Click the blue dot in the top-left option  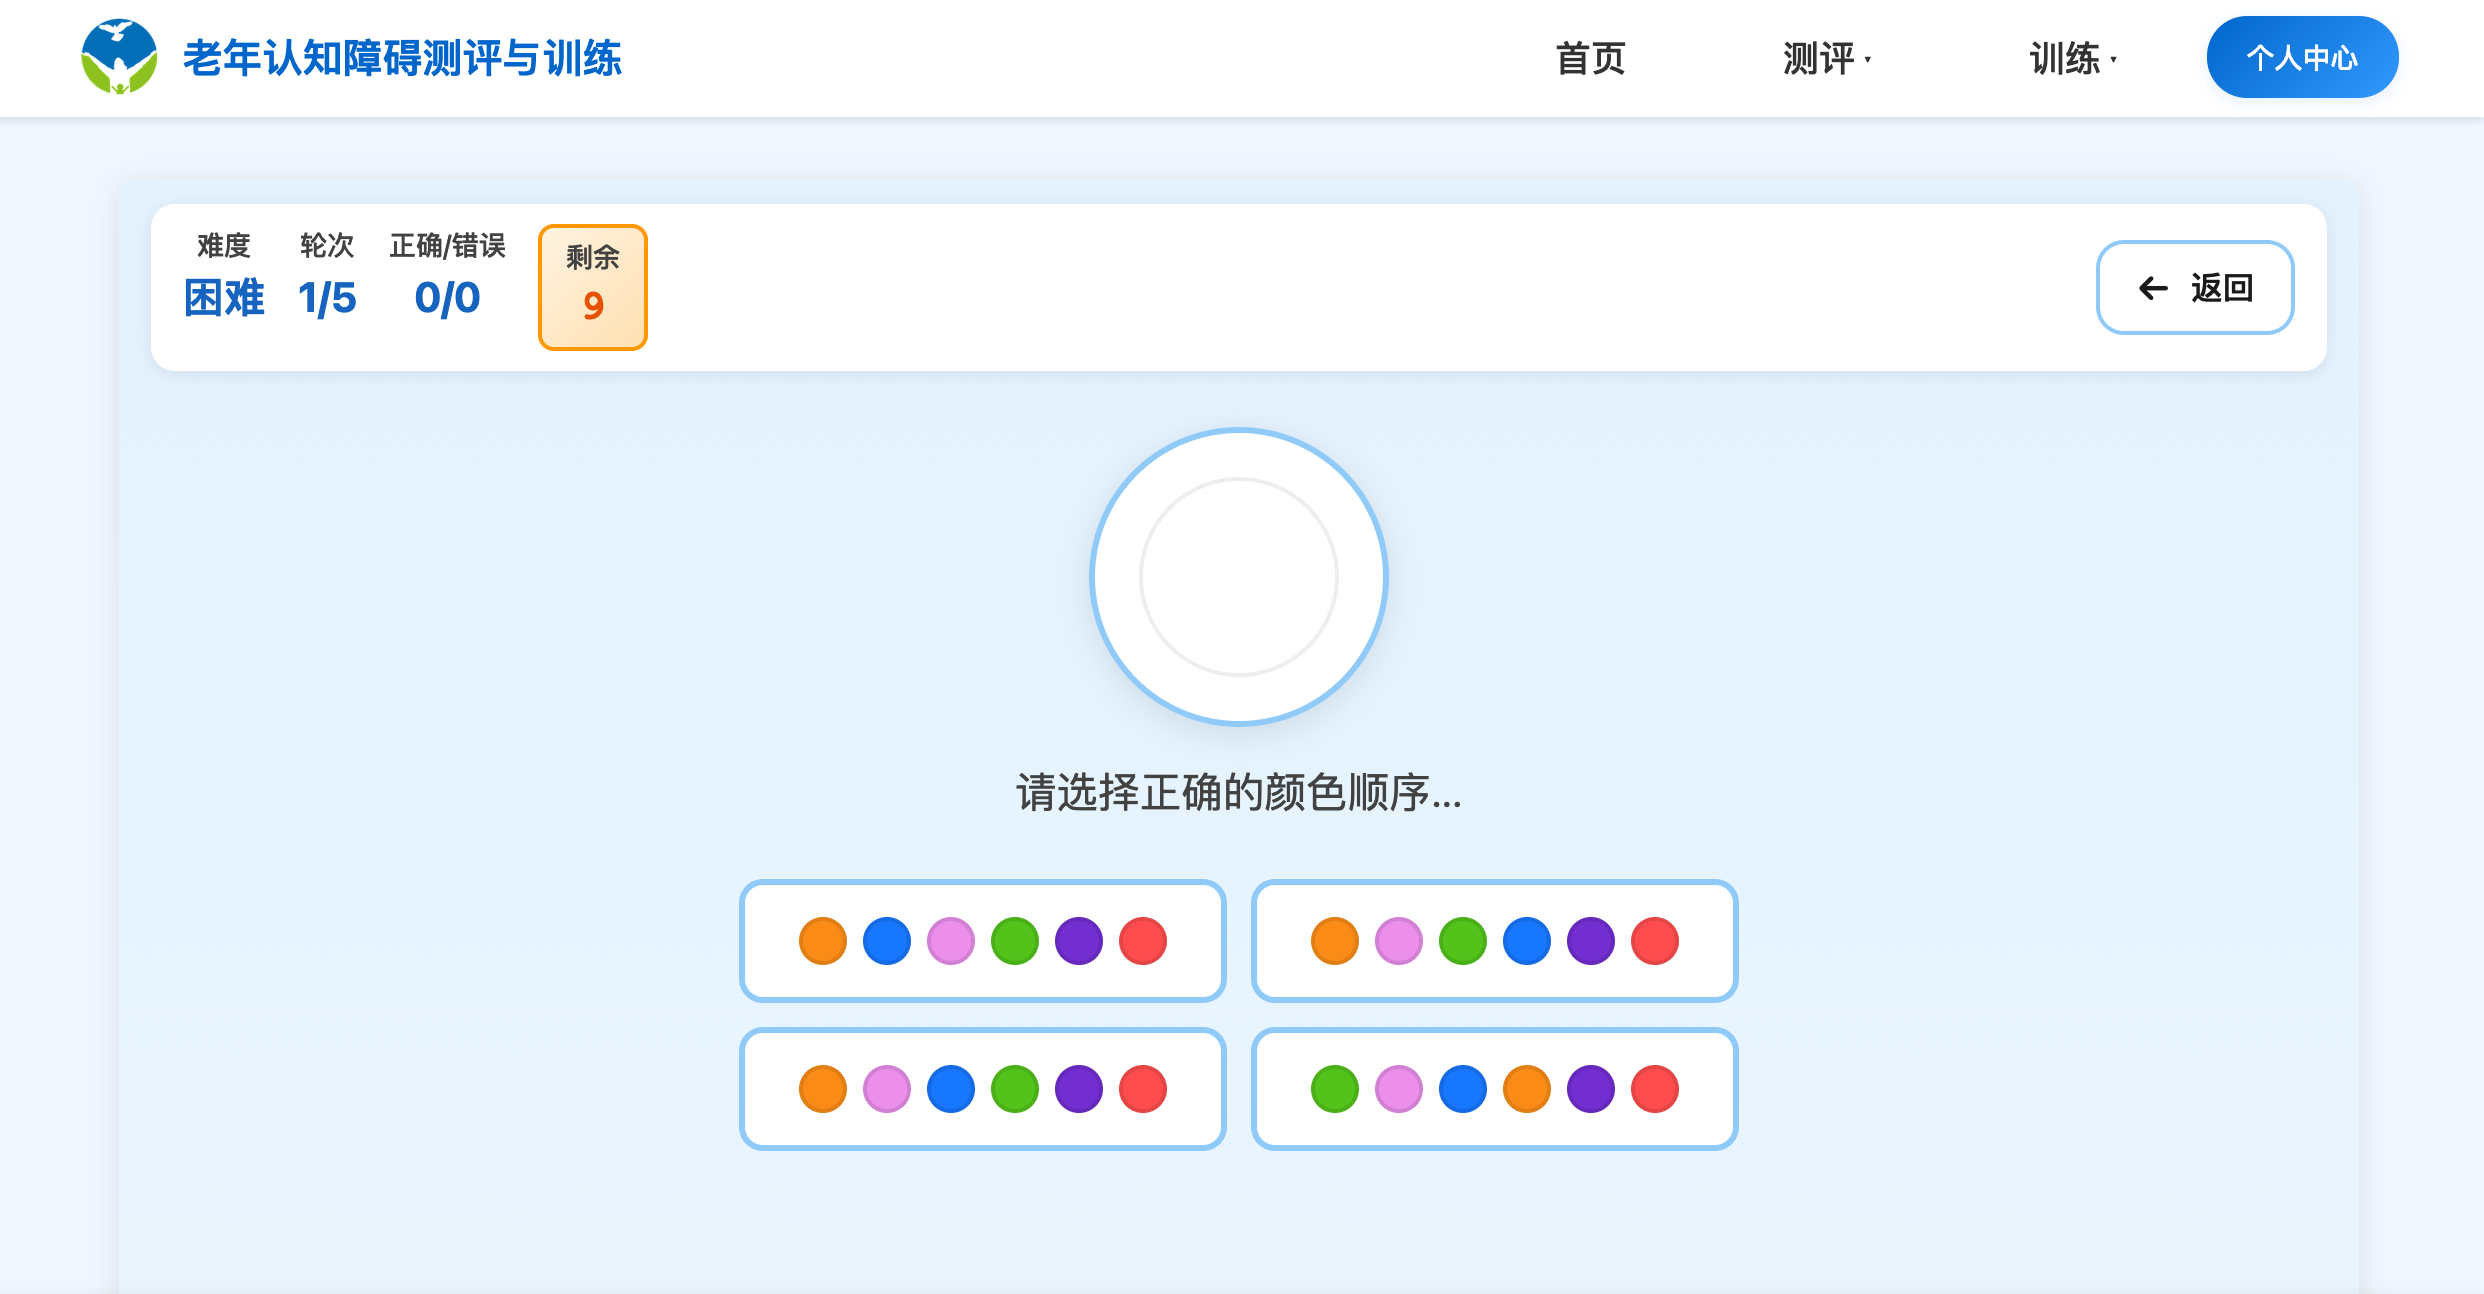coord(885,940)
